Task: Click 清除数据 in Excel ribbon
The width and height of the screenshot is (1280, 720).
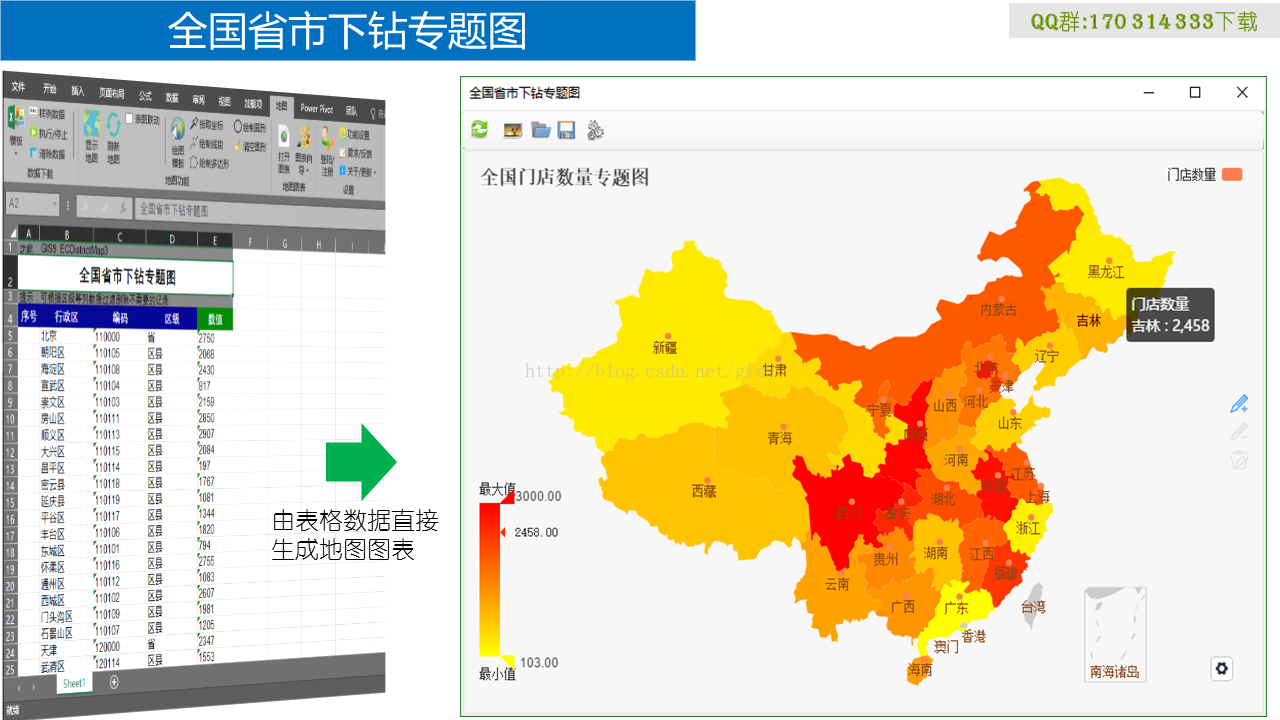Action: 47,153
